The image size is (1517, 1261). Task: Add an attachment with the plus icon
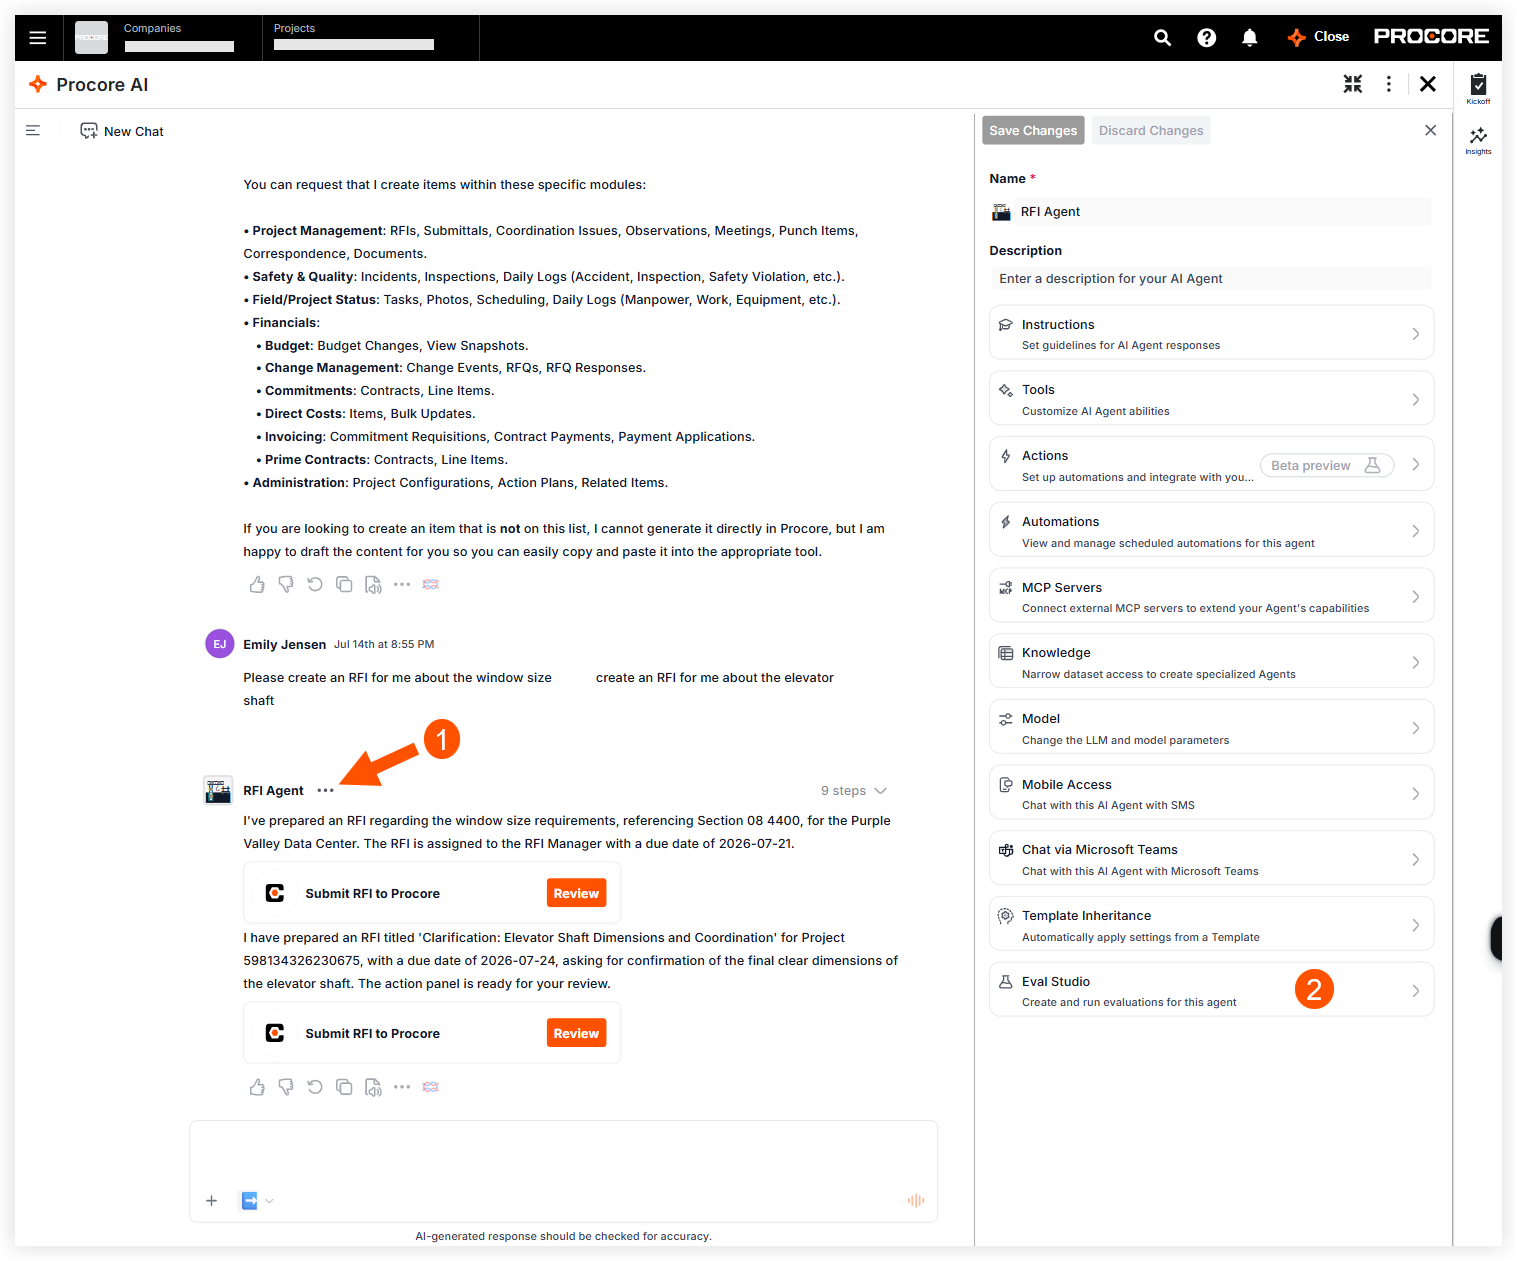(211, 1201)
